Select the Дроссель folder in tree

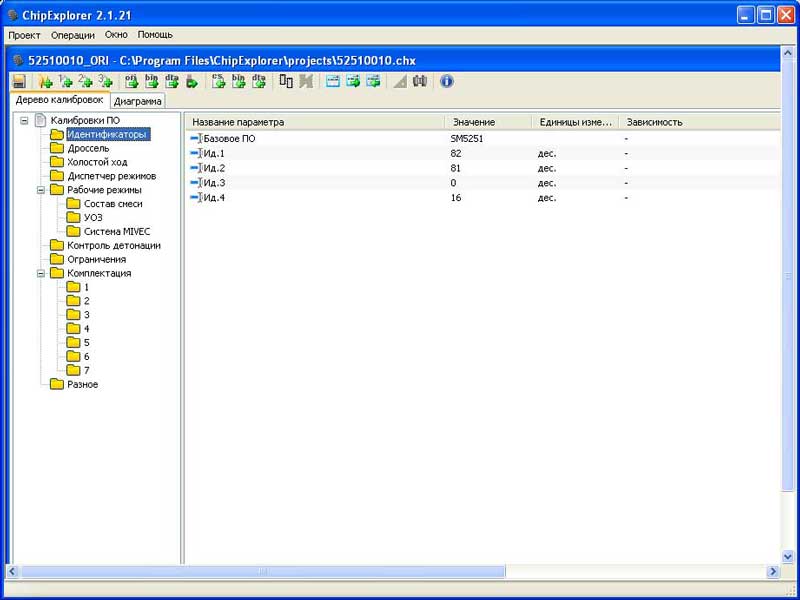[x=88, y=148]
